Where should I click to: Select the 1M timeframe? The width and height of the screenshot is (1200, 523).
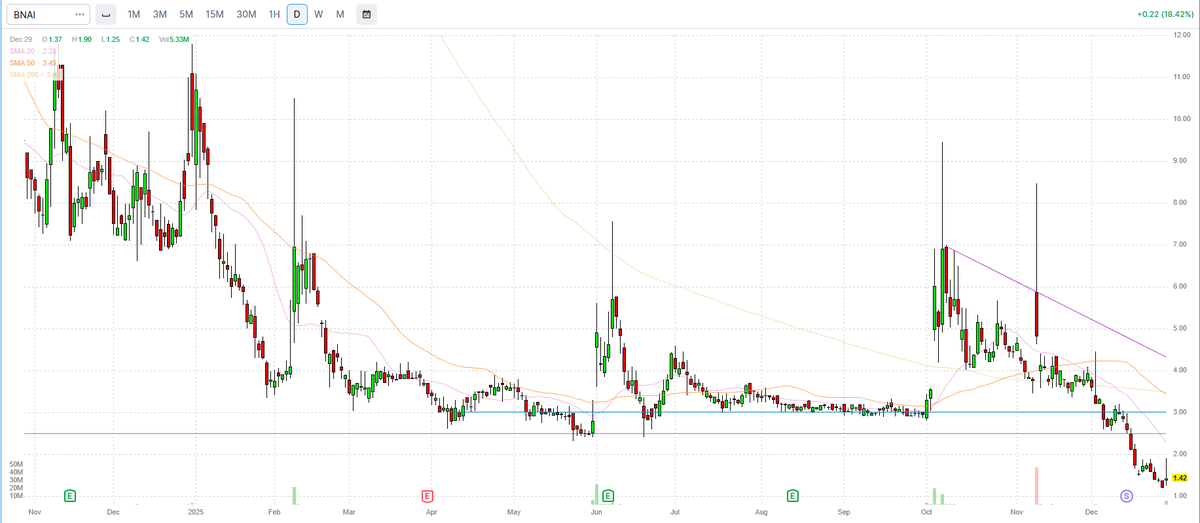pyautogui.click(x=134, y=15)
